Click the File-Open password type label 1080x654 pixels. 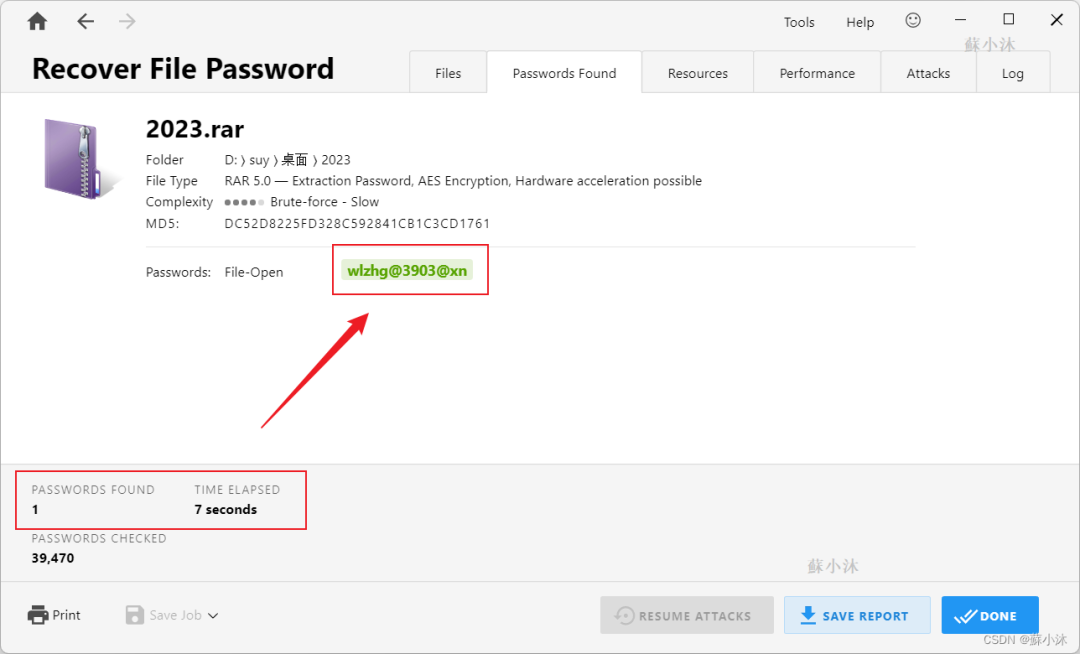click(x=253, y=272)
